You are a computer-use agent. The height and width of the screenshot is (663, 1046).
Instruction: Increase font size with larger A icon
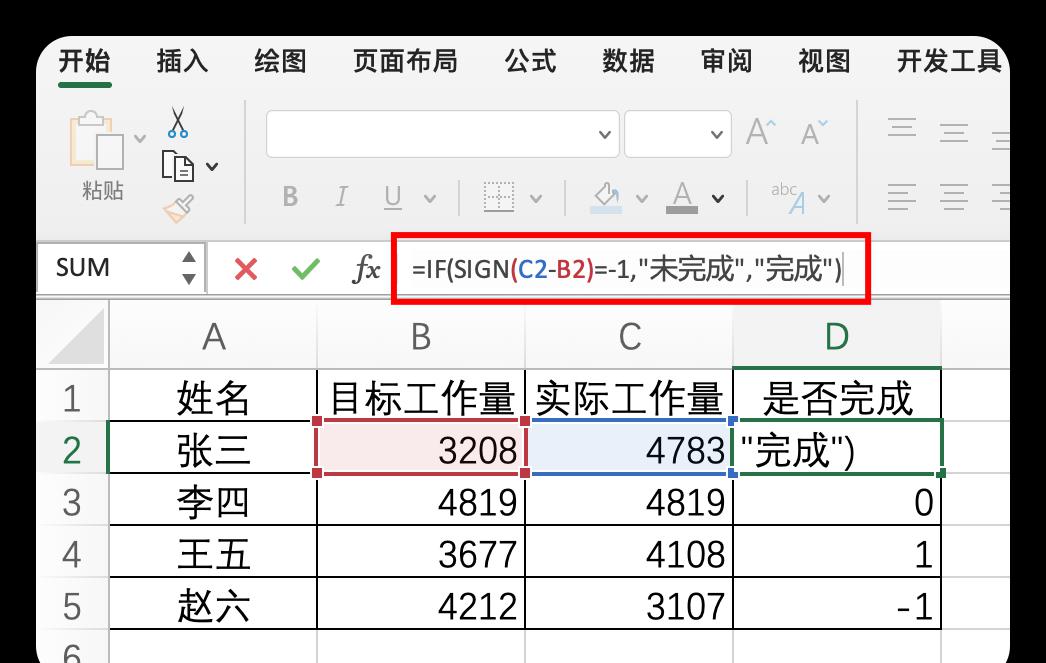(760, 132)
